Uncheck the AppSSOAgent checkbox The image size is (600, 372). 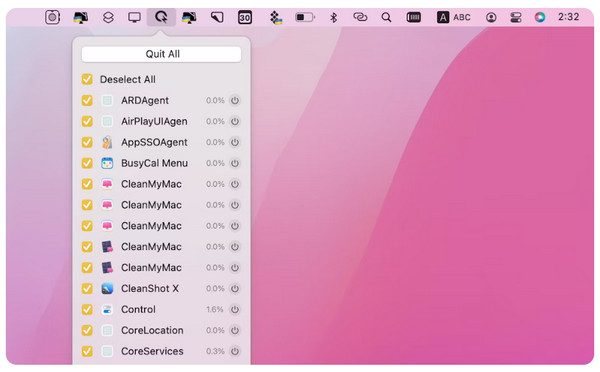click(87, 142)
